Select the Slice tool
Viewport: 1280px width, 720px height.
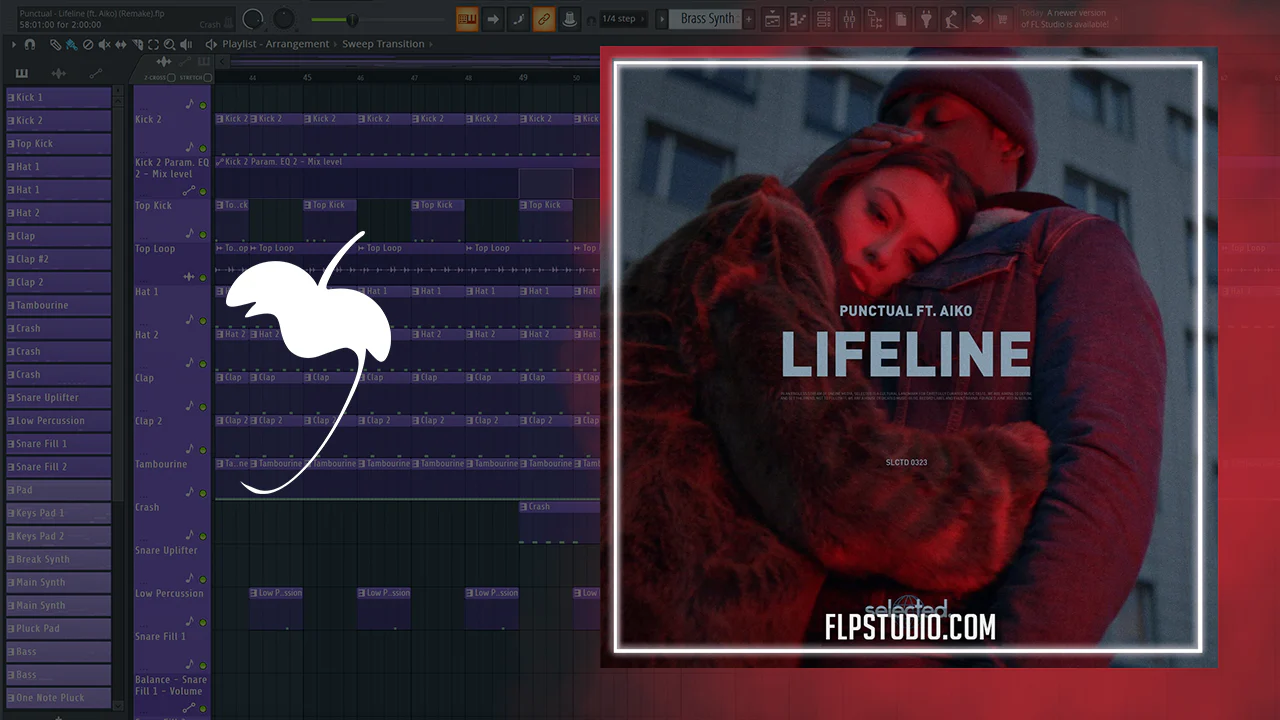137,44
